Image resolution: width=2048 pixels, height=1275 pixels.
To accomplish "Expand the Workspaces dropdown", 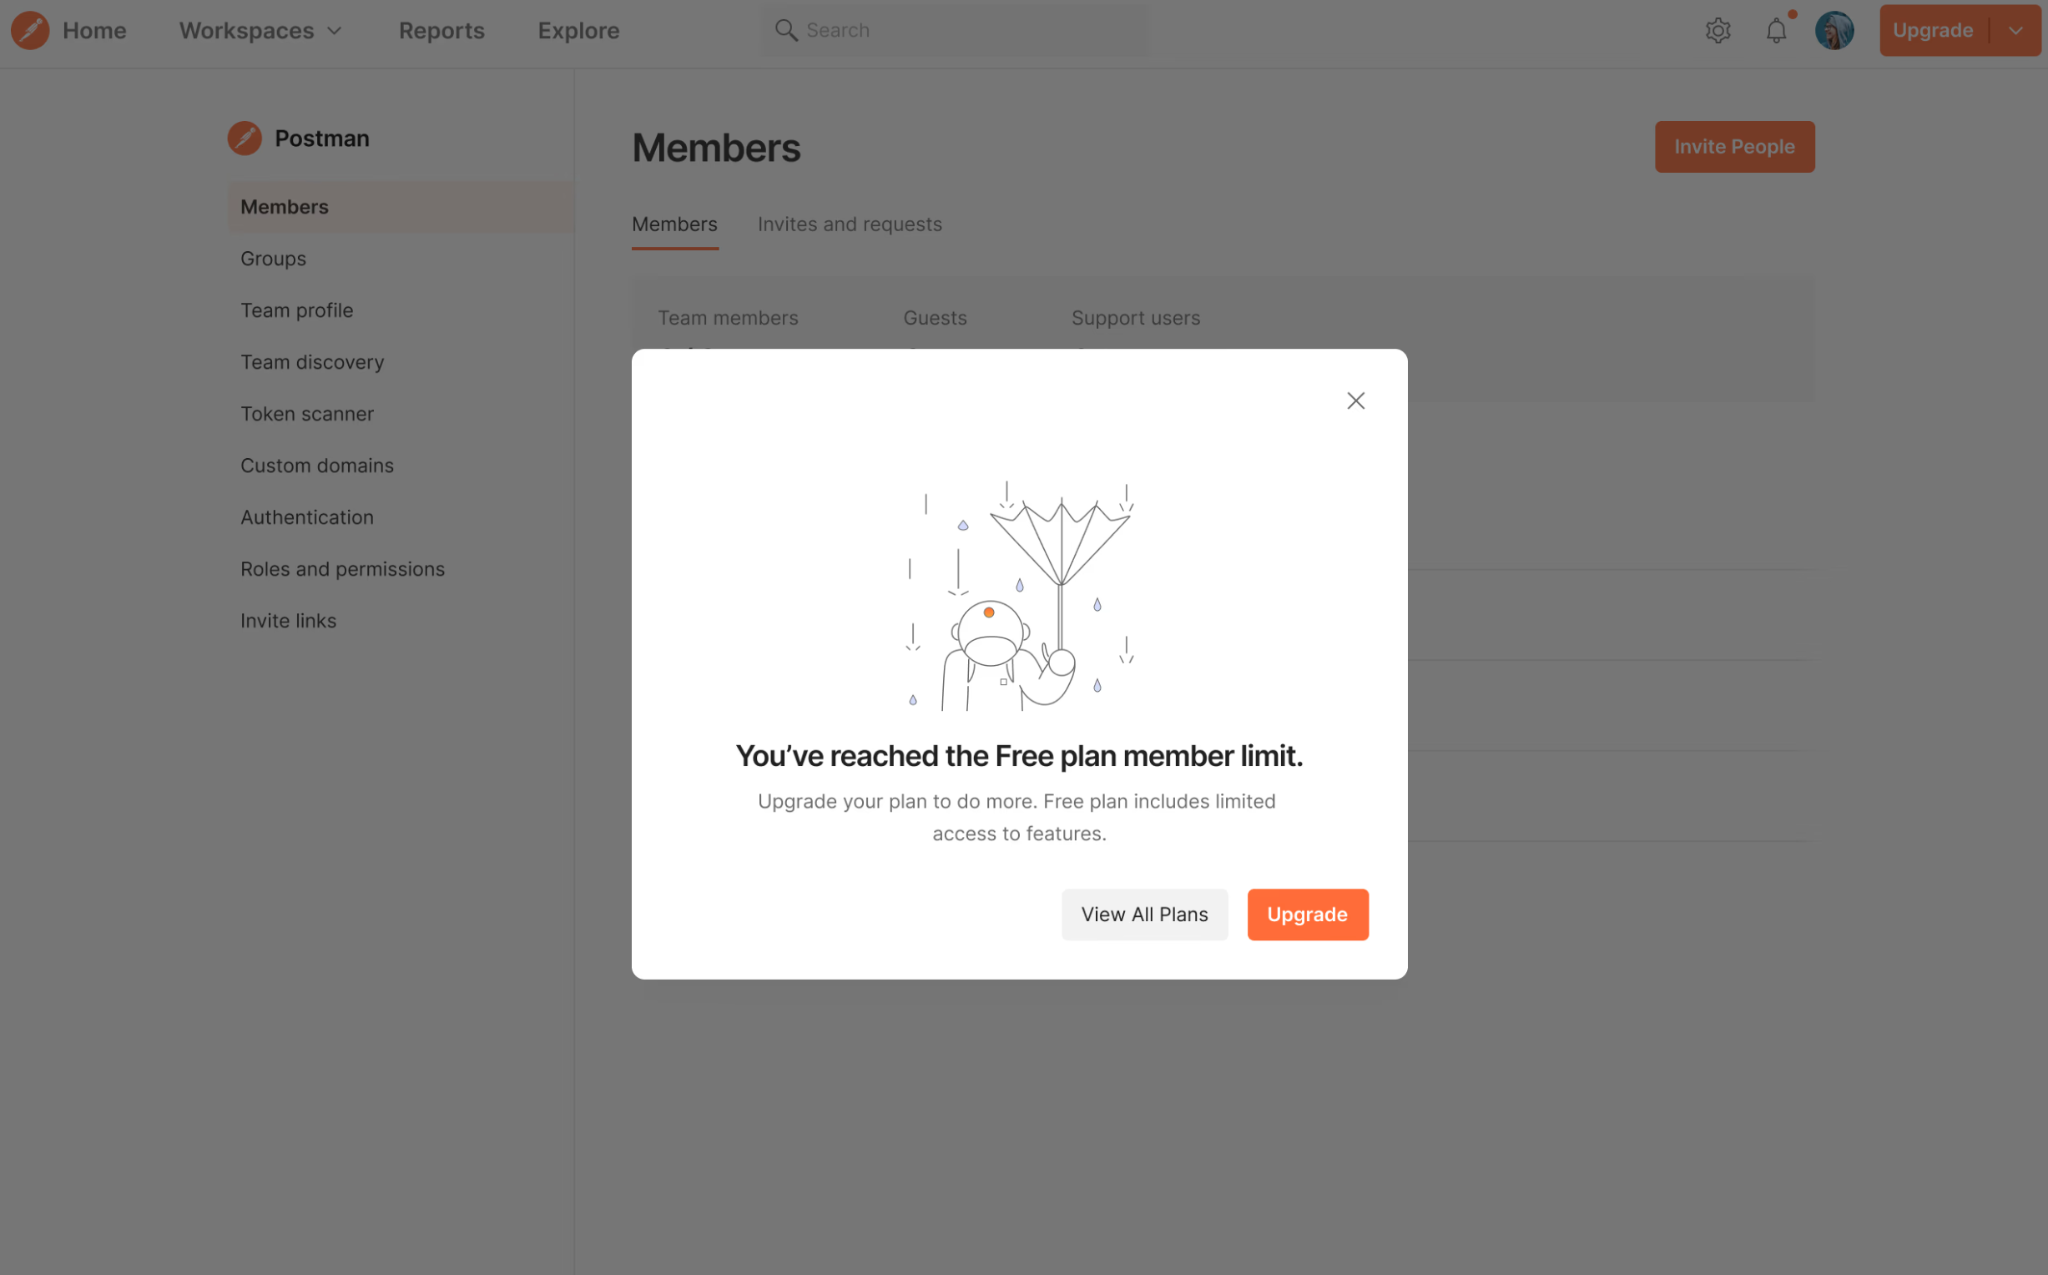I will pos(260,30).
